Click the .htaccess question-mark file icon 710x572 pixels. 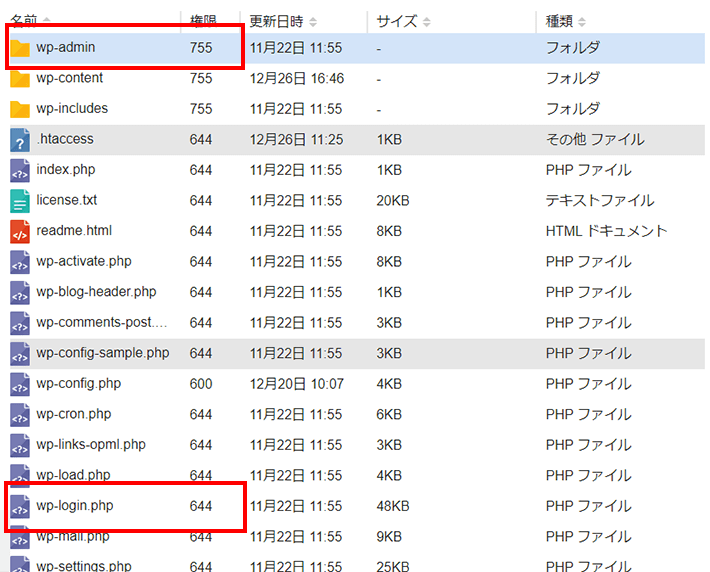click(20, 140)
